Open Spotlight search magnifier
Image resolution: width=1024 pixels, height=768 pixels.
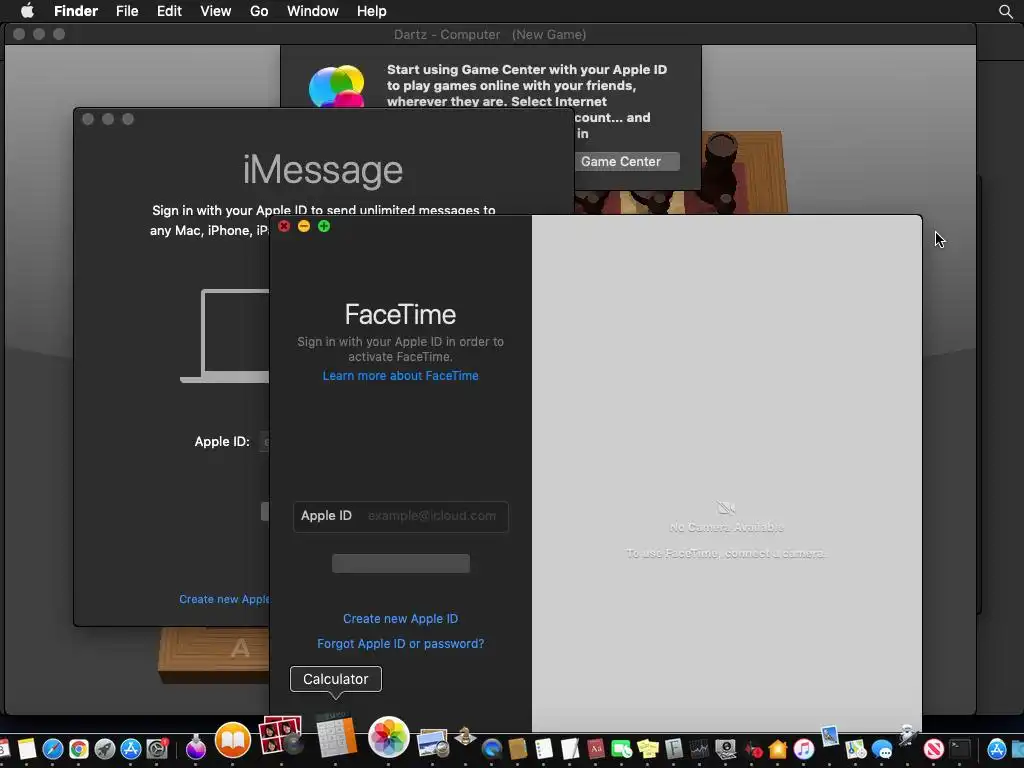(1006, 11)
